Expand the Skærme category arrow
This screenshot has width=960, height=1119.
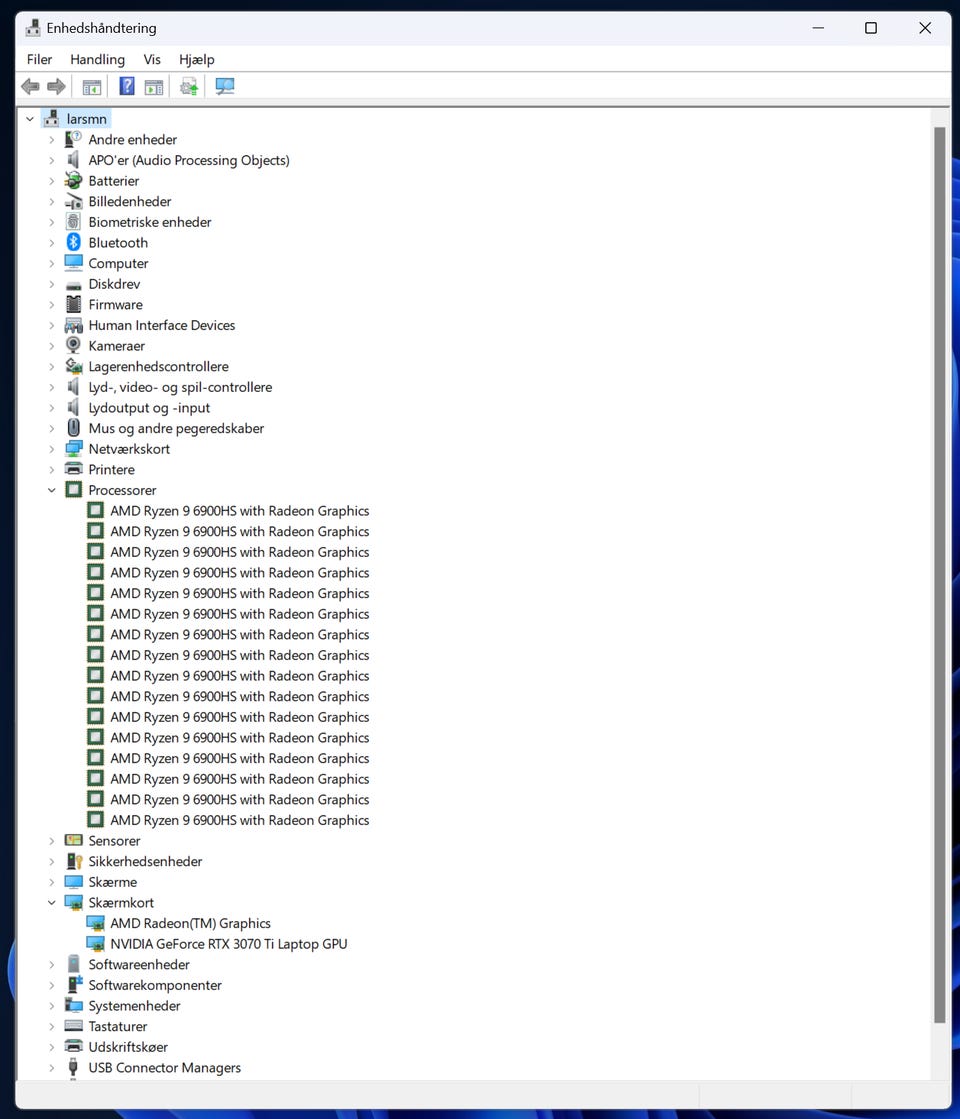coord(51,882)
